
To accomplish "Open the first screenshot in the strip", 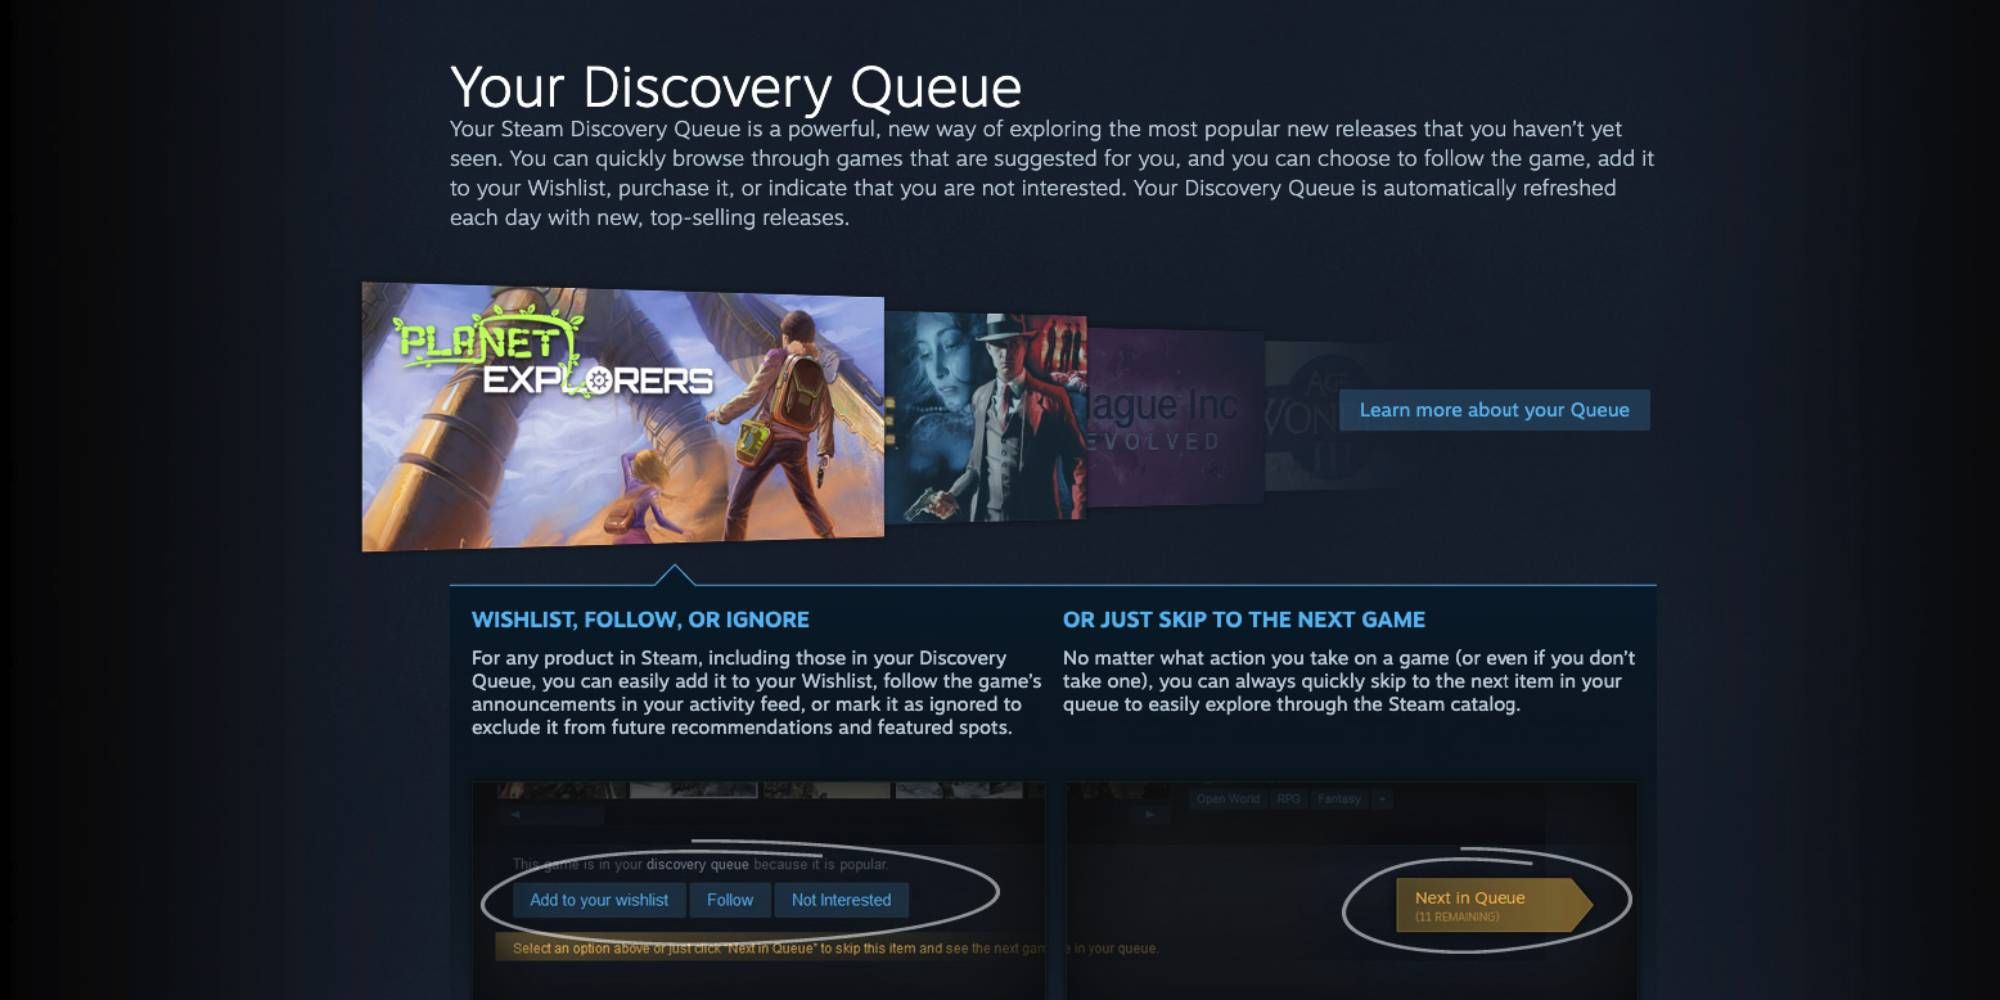I will point(561,790).
